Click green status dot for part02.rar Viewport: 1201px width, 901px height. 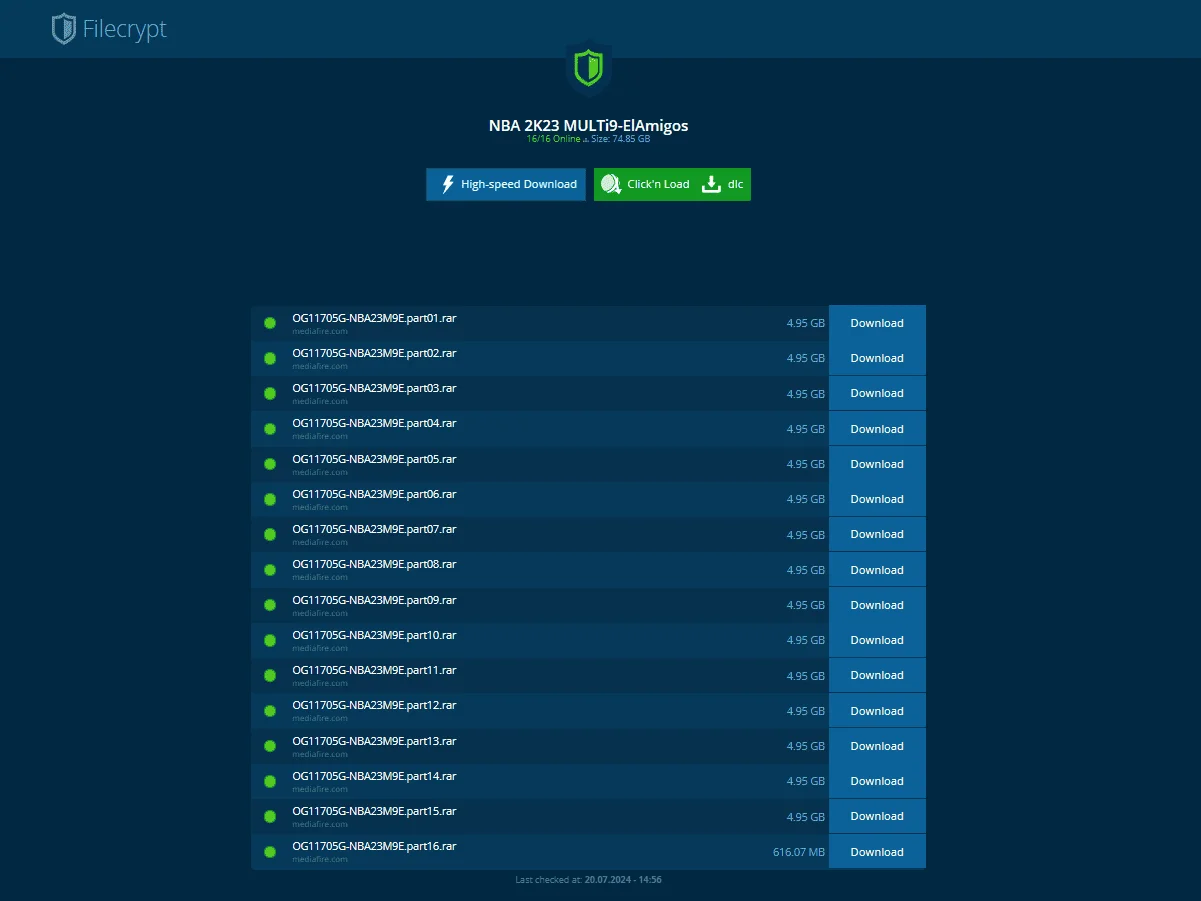270,358
